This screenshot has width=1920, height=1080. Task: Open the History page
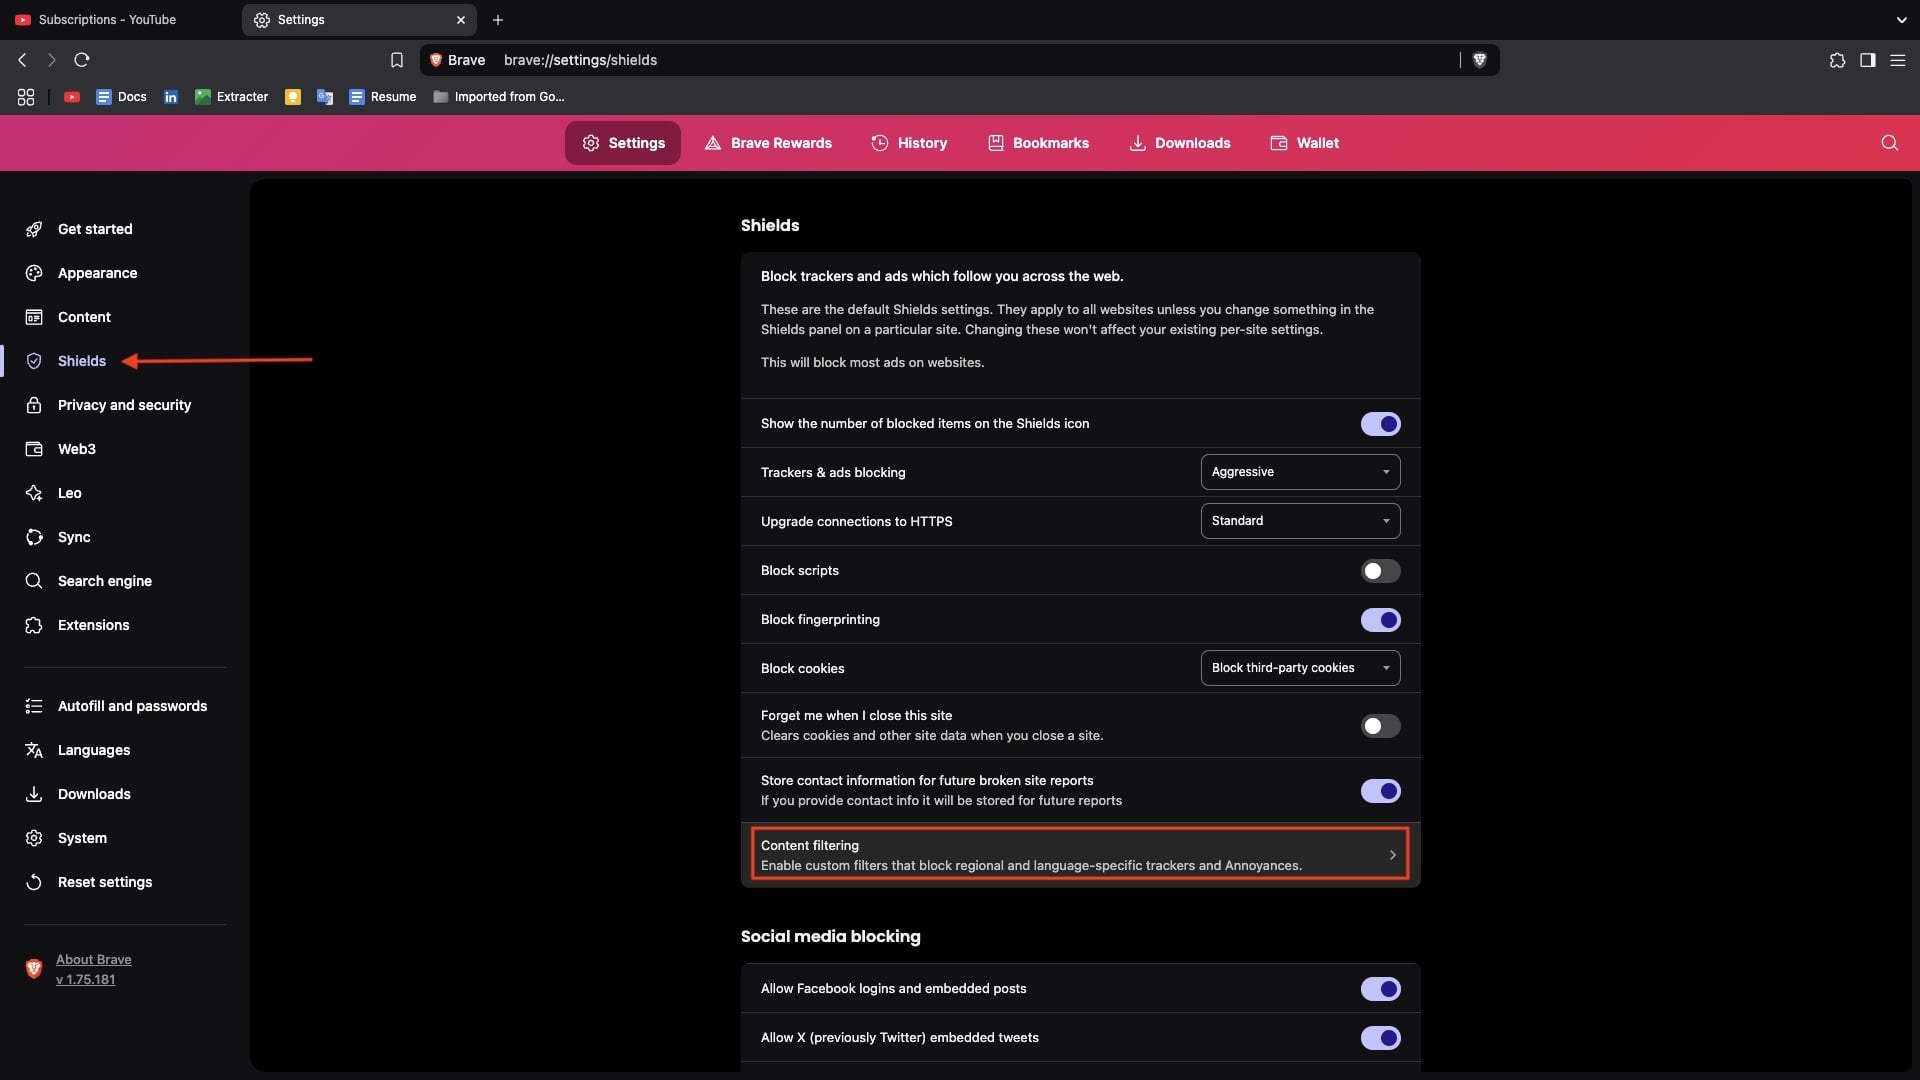coord(908,143)
